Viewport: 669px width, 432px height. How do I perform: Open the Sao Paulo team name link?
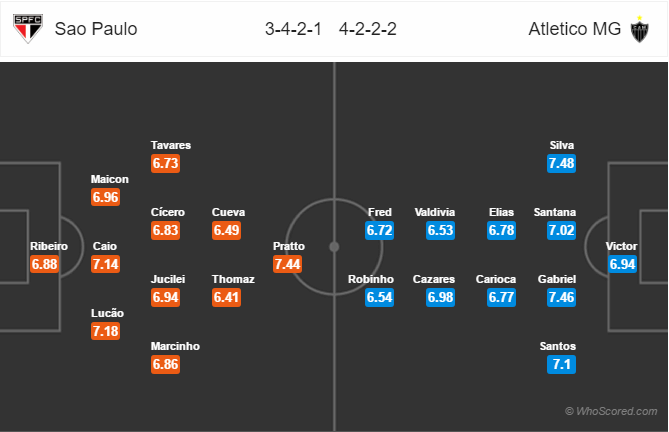(x=96, y=29)
